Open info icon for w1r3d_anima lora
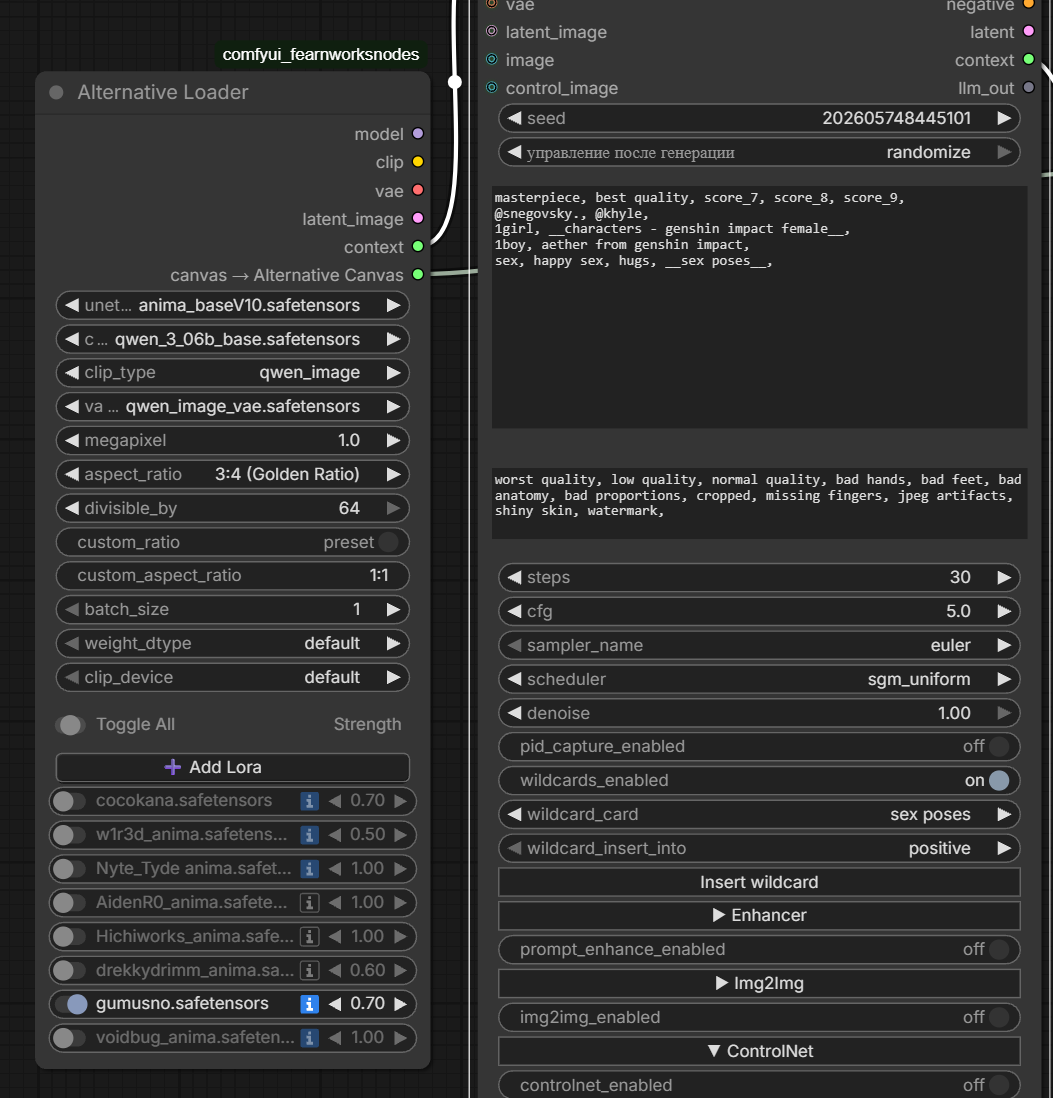 click(x=309, y=835)
